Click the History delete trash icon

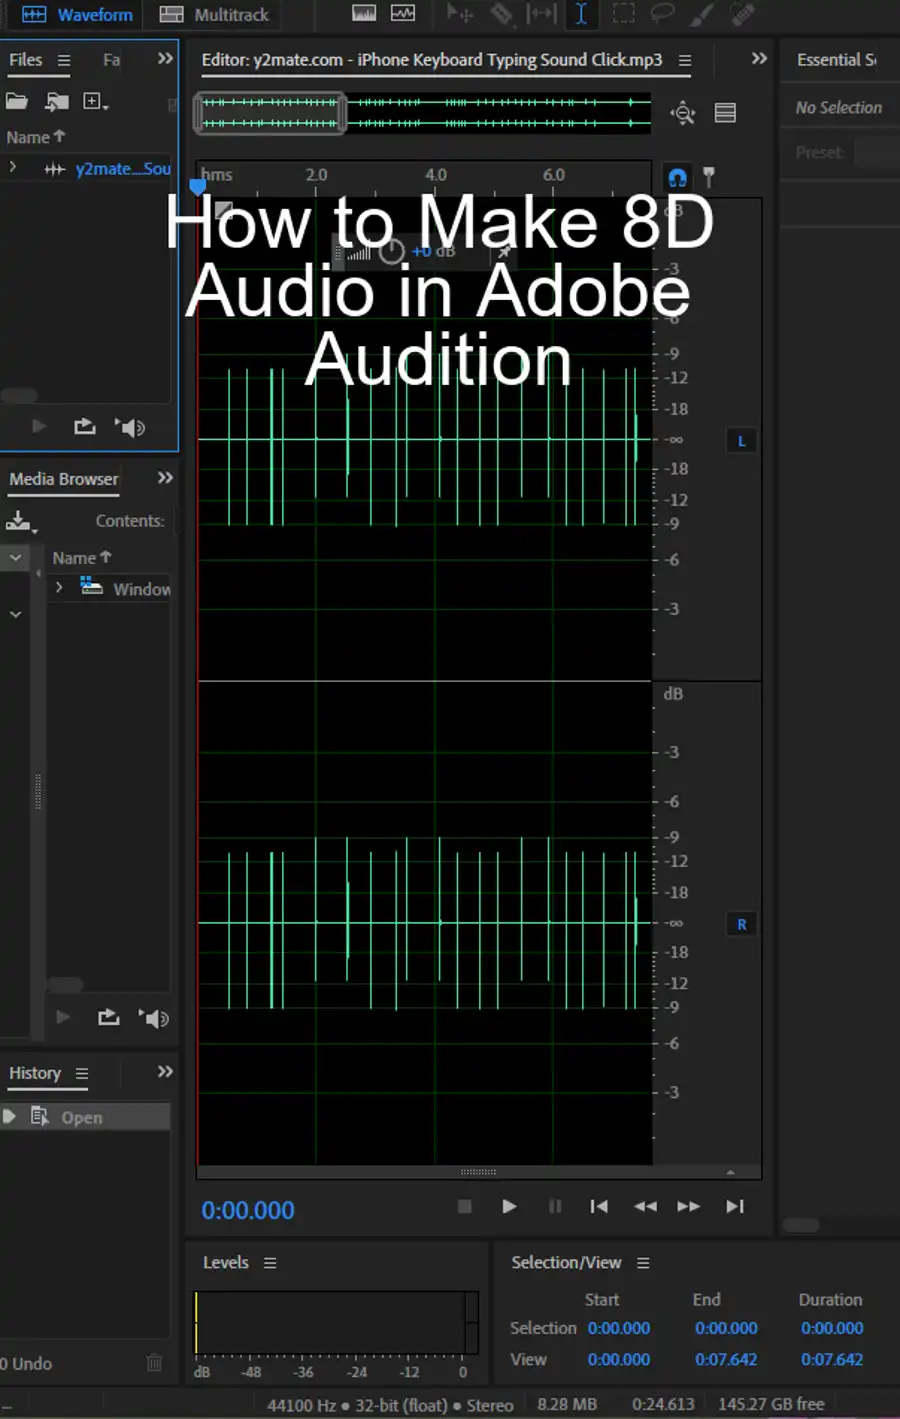(154, 1363)
